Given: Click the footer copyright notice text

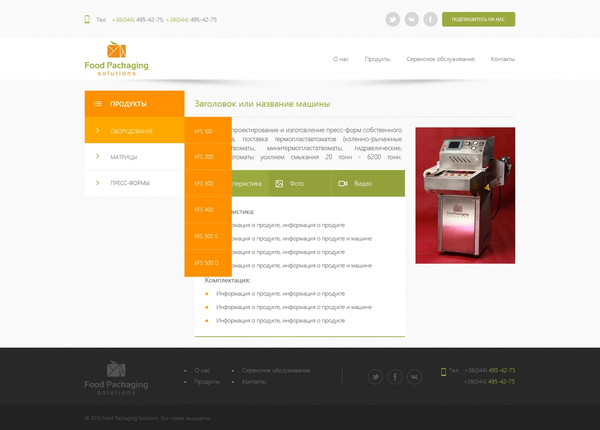Looking at the screenshot, I should click(147, 418).
